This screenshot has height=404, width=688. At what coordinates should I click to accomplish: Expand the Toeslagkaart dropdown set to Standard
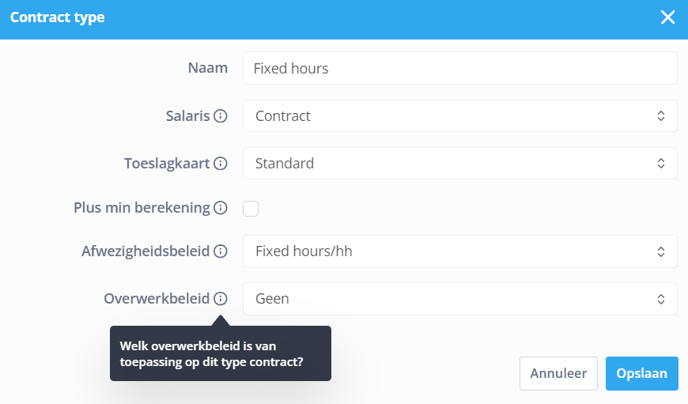(x=460, y=163)
